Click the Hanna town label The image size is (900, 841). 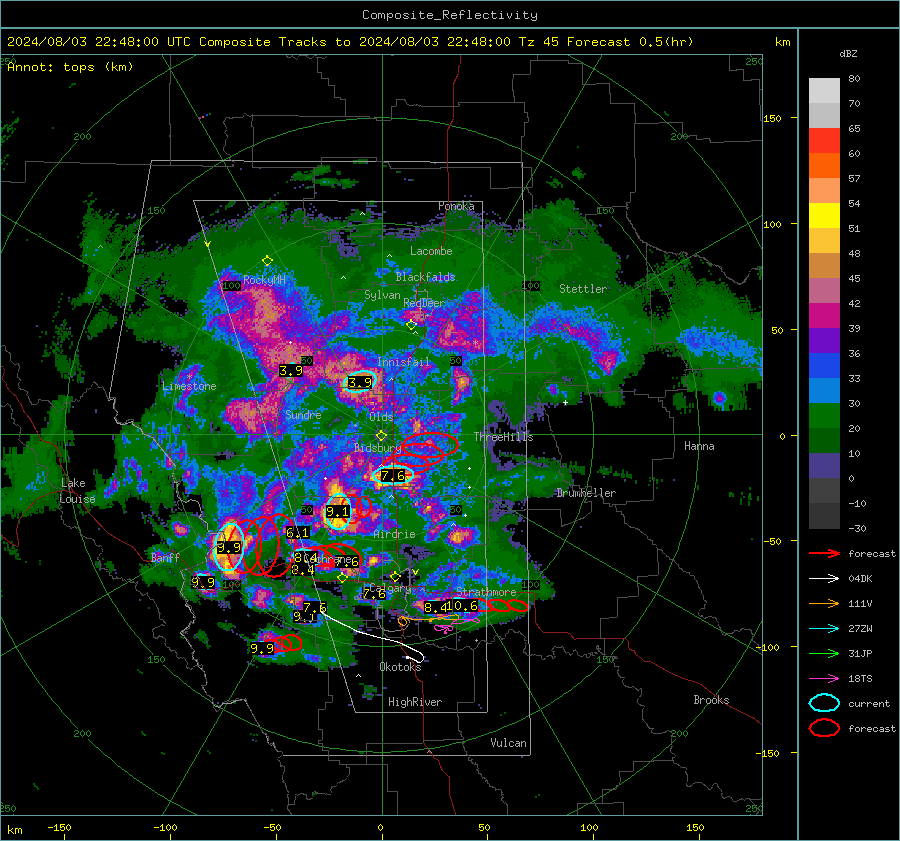pos(699,446)
